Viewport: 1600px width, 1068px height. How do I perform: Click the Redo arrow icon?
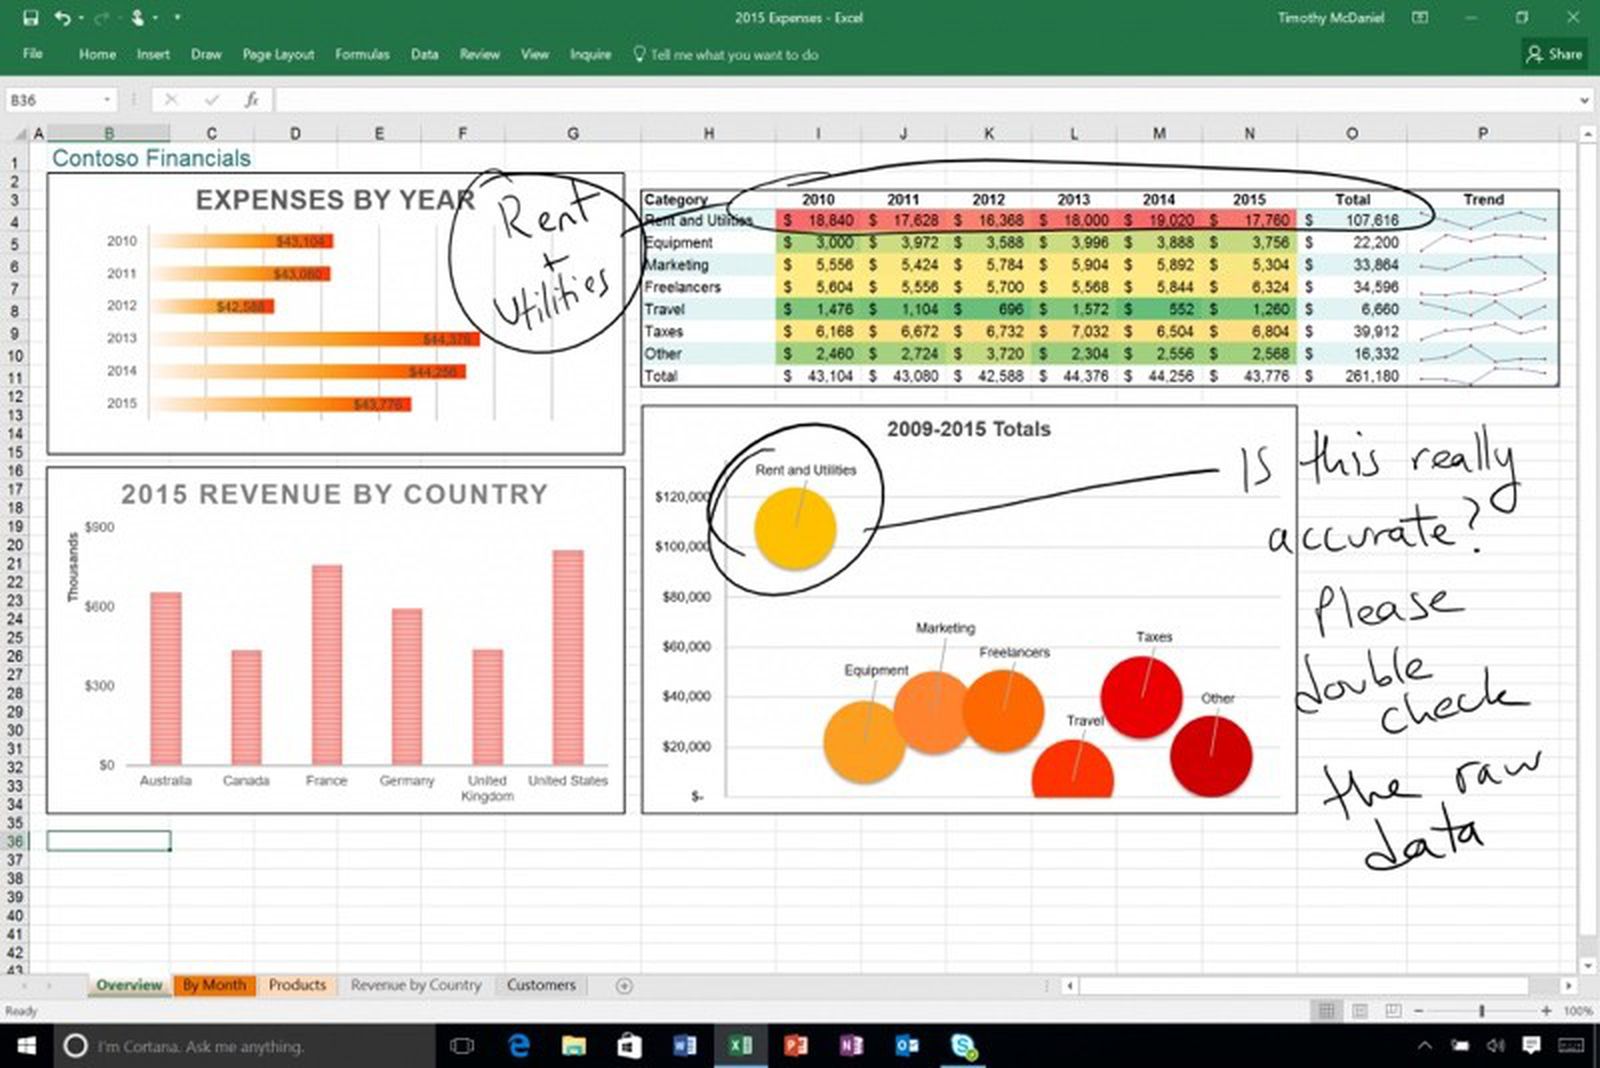[100, 17]
